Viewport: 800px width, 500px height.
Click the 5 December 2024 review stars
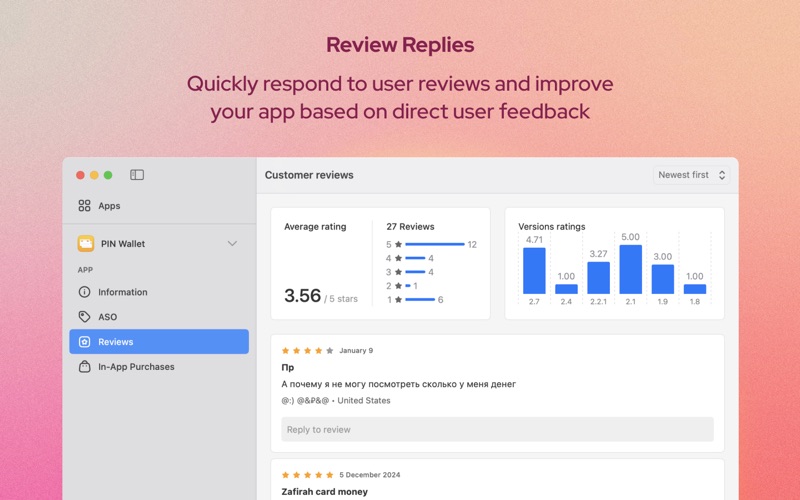point(308,475)
